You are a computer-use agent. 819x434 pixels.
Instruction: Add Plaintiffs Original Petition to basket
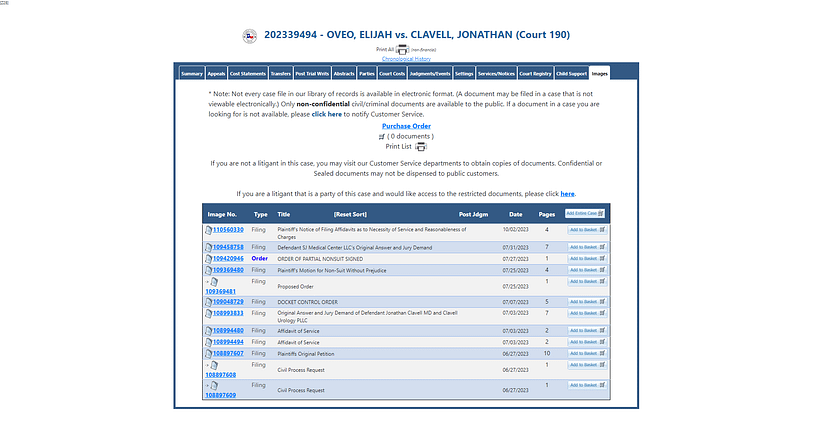(x=587, y=354)
